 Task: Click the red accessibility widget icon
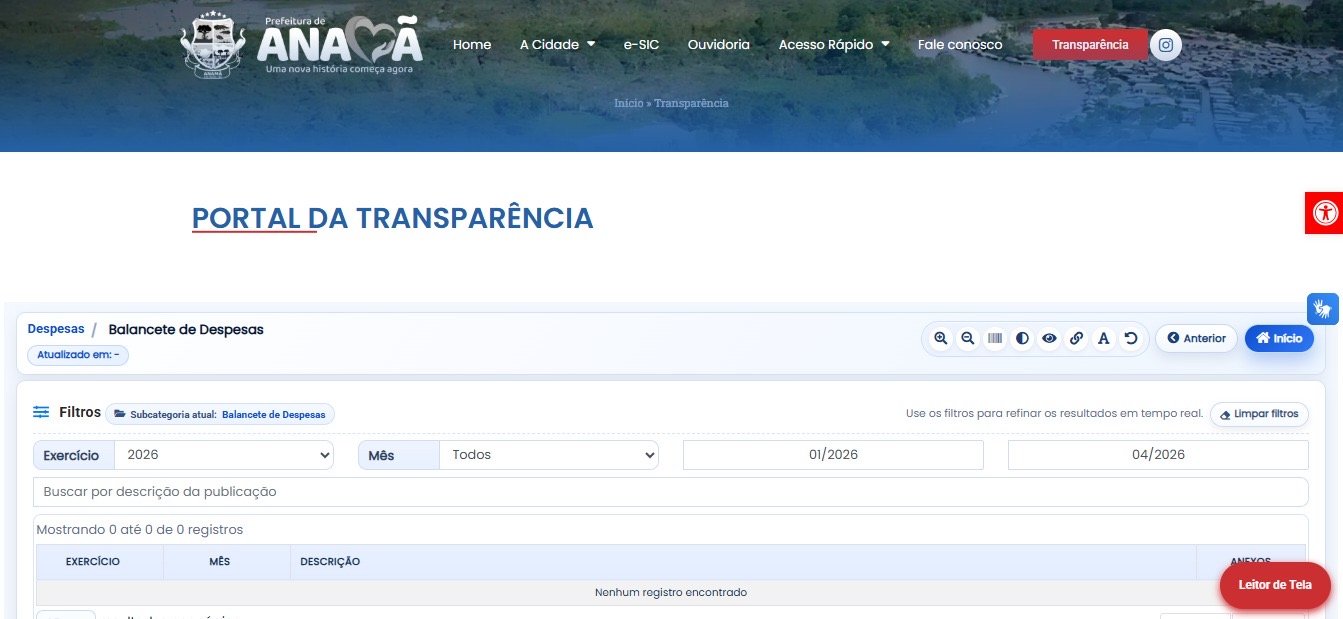pyautogui.click(x=1324, y=212)
